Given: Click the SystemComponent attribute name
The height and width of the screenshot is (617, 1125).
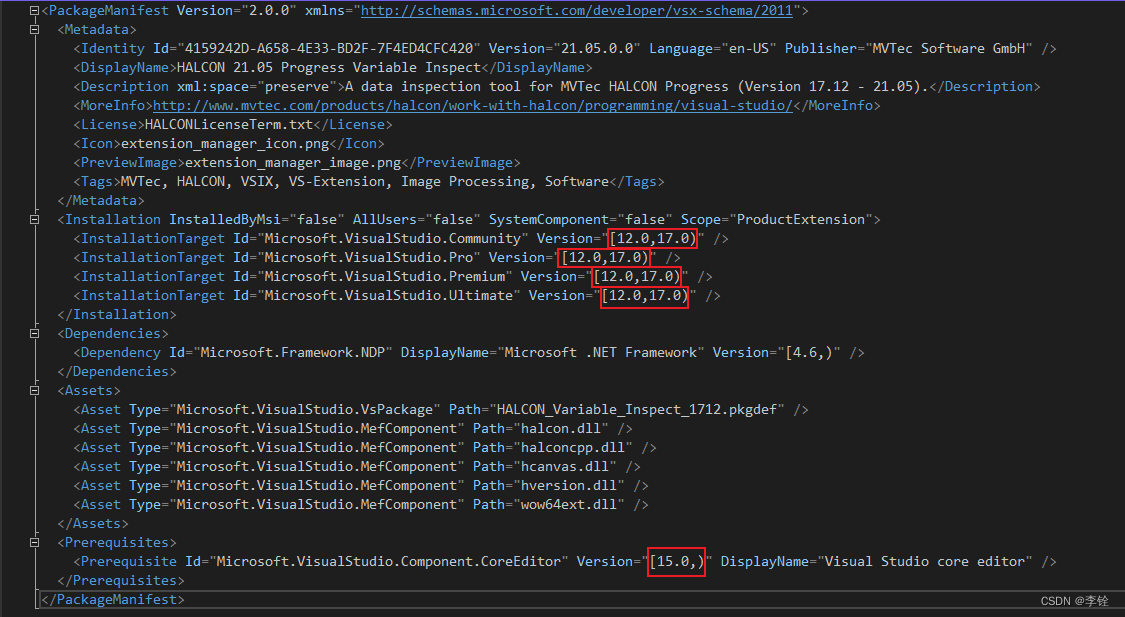Looking at the screenshot, I should click(x=549, y=220).
